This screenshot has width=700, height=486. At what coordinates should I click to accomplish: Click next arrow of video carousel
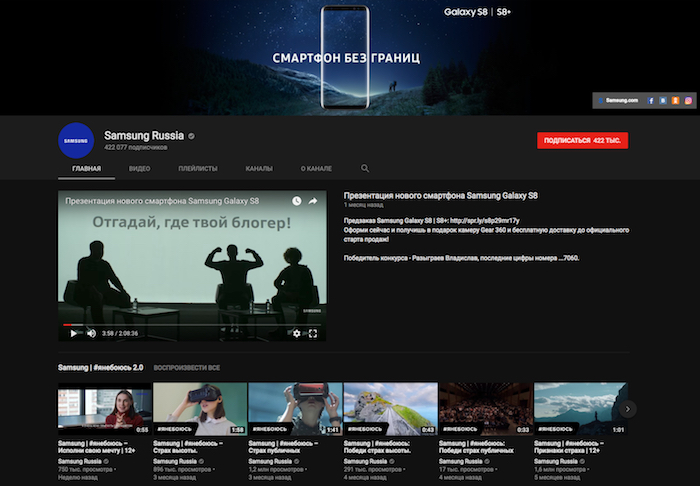point(628,409)
